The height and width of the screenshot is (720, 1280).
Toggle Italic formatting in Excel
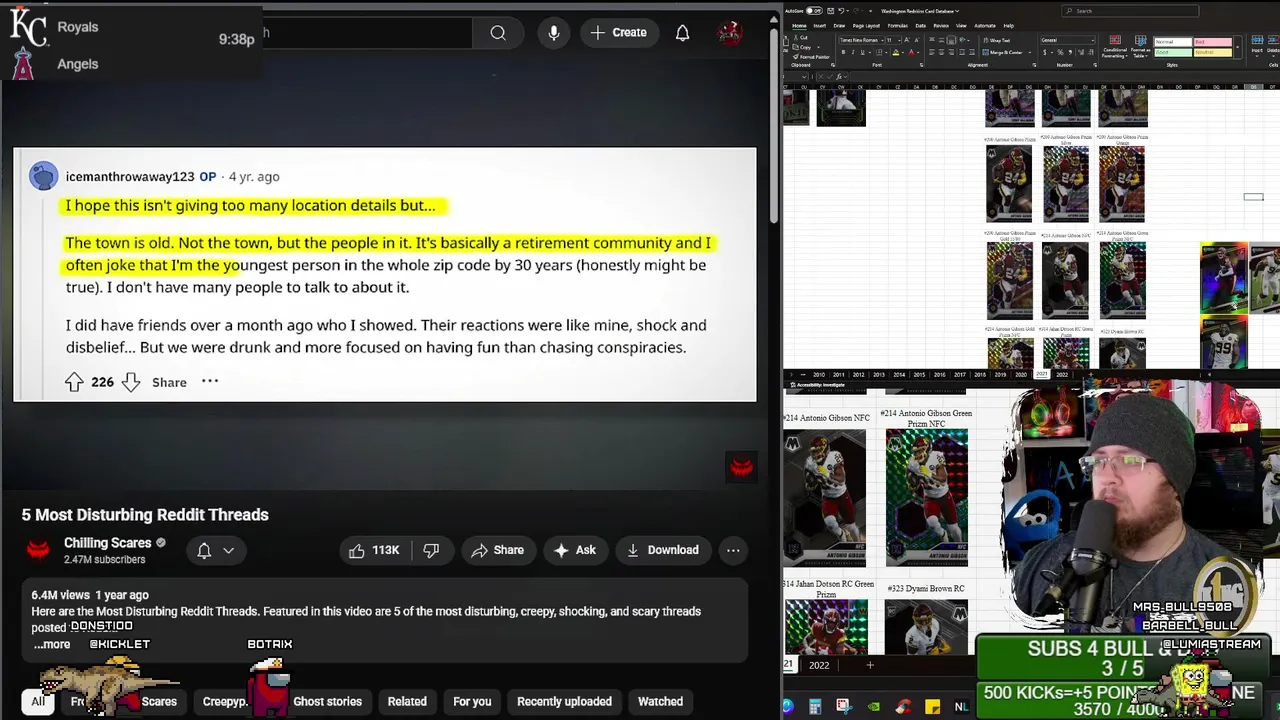coord(853,52)
